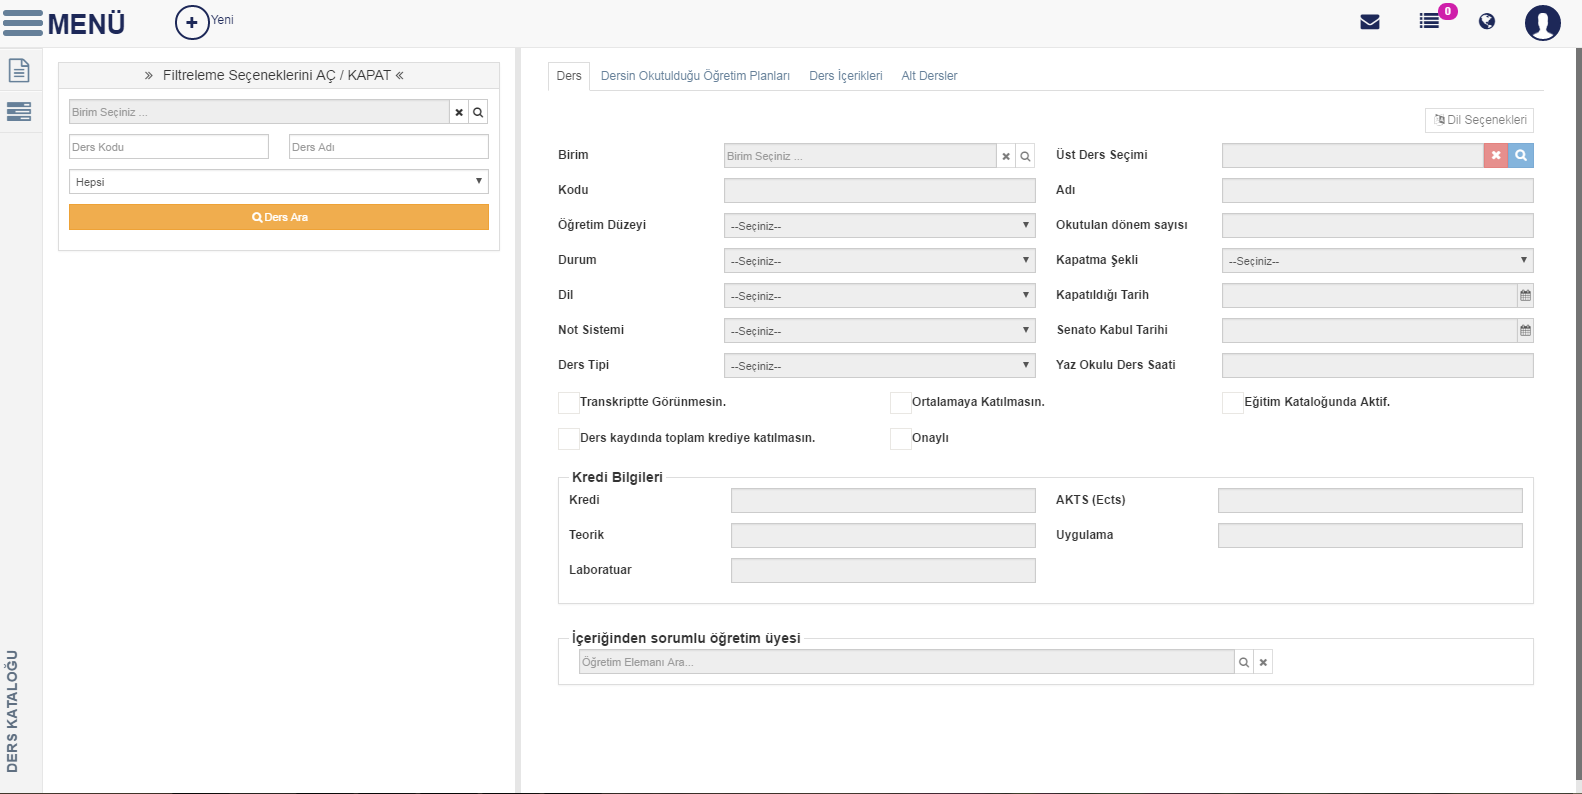
Task: Open the mail envelope icon
Action: point(1370,22)
